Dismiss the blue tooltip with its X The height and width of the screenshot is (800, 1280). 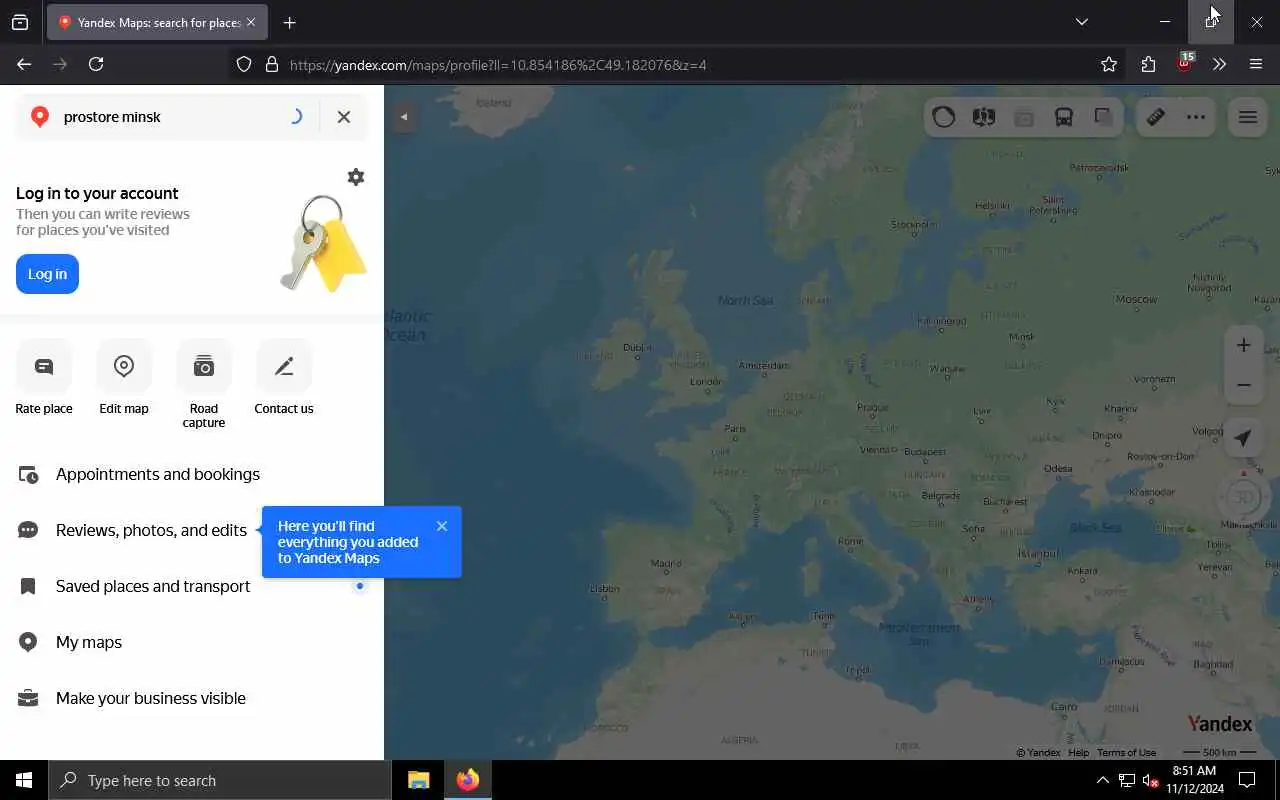[x=442, y=526]
